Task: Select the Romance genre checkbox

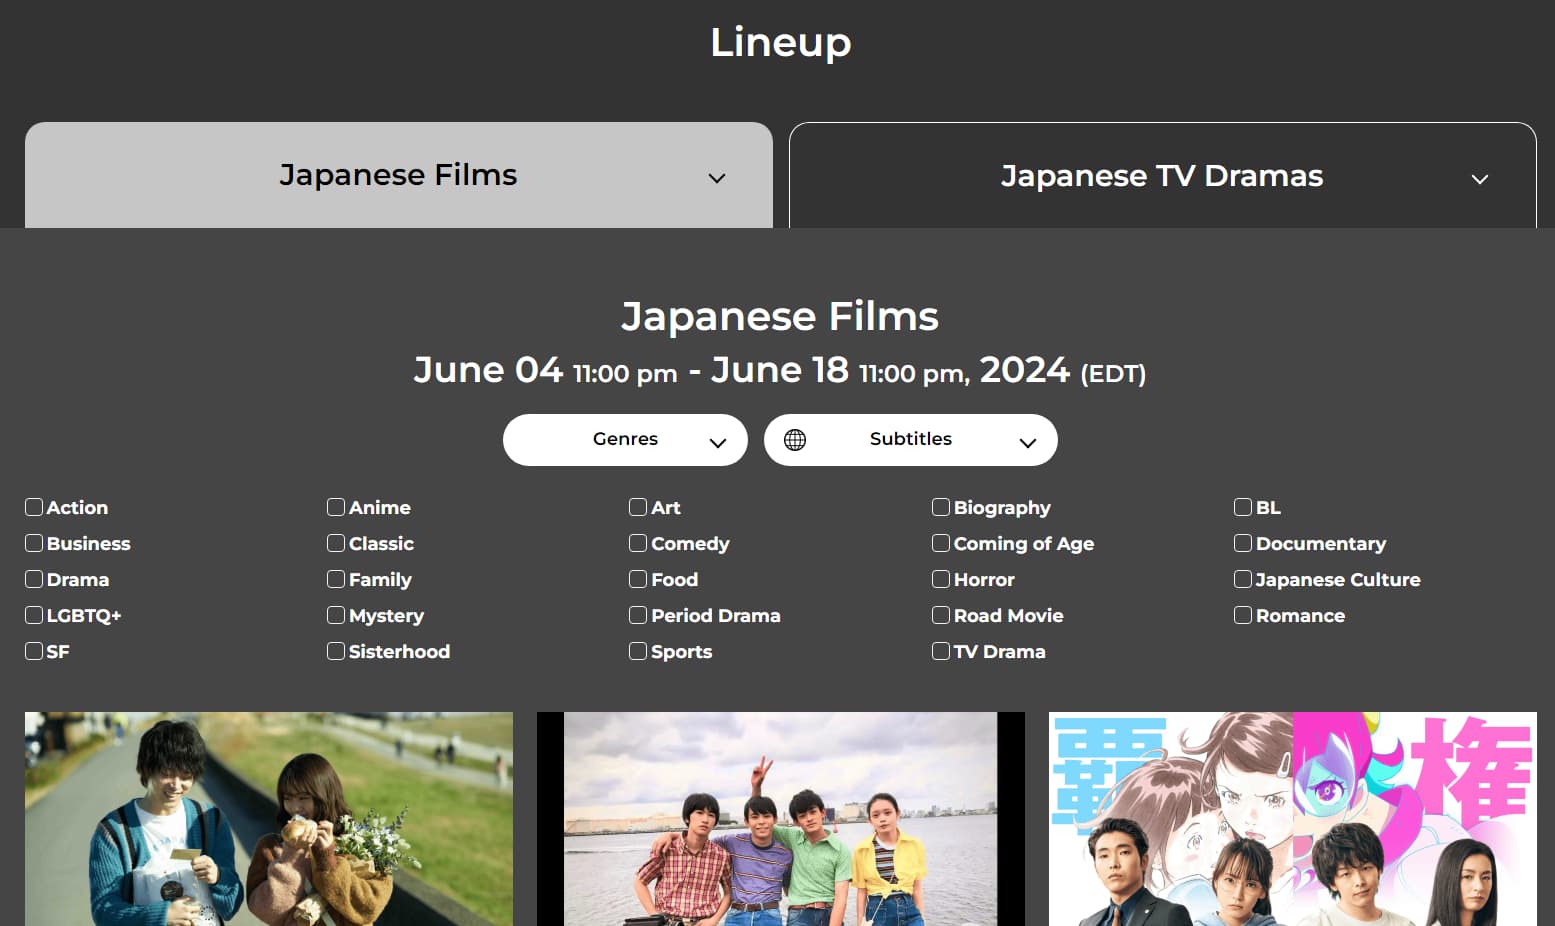Action: [1243, 615]
